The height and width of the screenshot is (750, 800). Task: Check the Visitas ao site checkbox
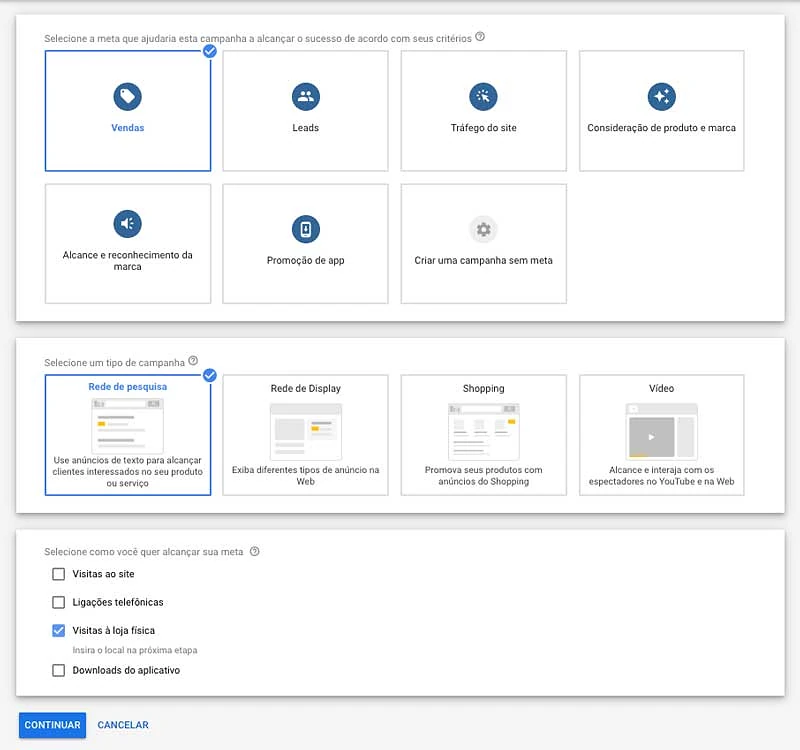(x=59, y=574)
